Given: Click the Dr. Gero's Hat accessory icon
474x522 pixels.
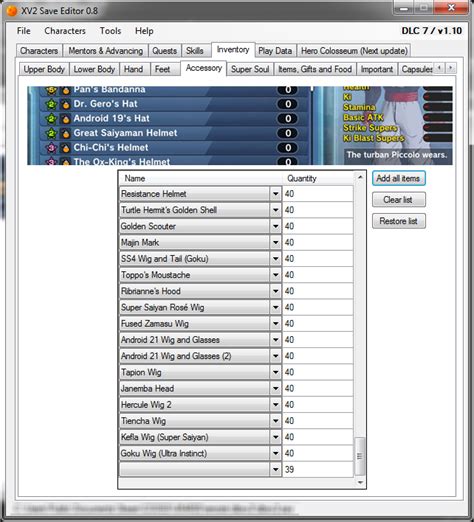Looking at the screenshot, I should coord(66,105).
